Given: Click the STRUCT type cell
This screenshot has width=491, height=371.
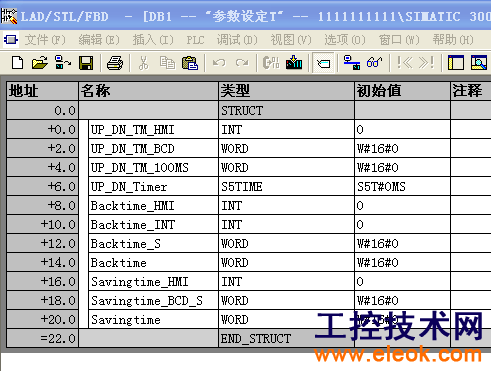Looking at the screenshot, I should 287,110.
